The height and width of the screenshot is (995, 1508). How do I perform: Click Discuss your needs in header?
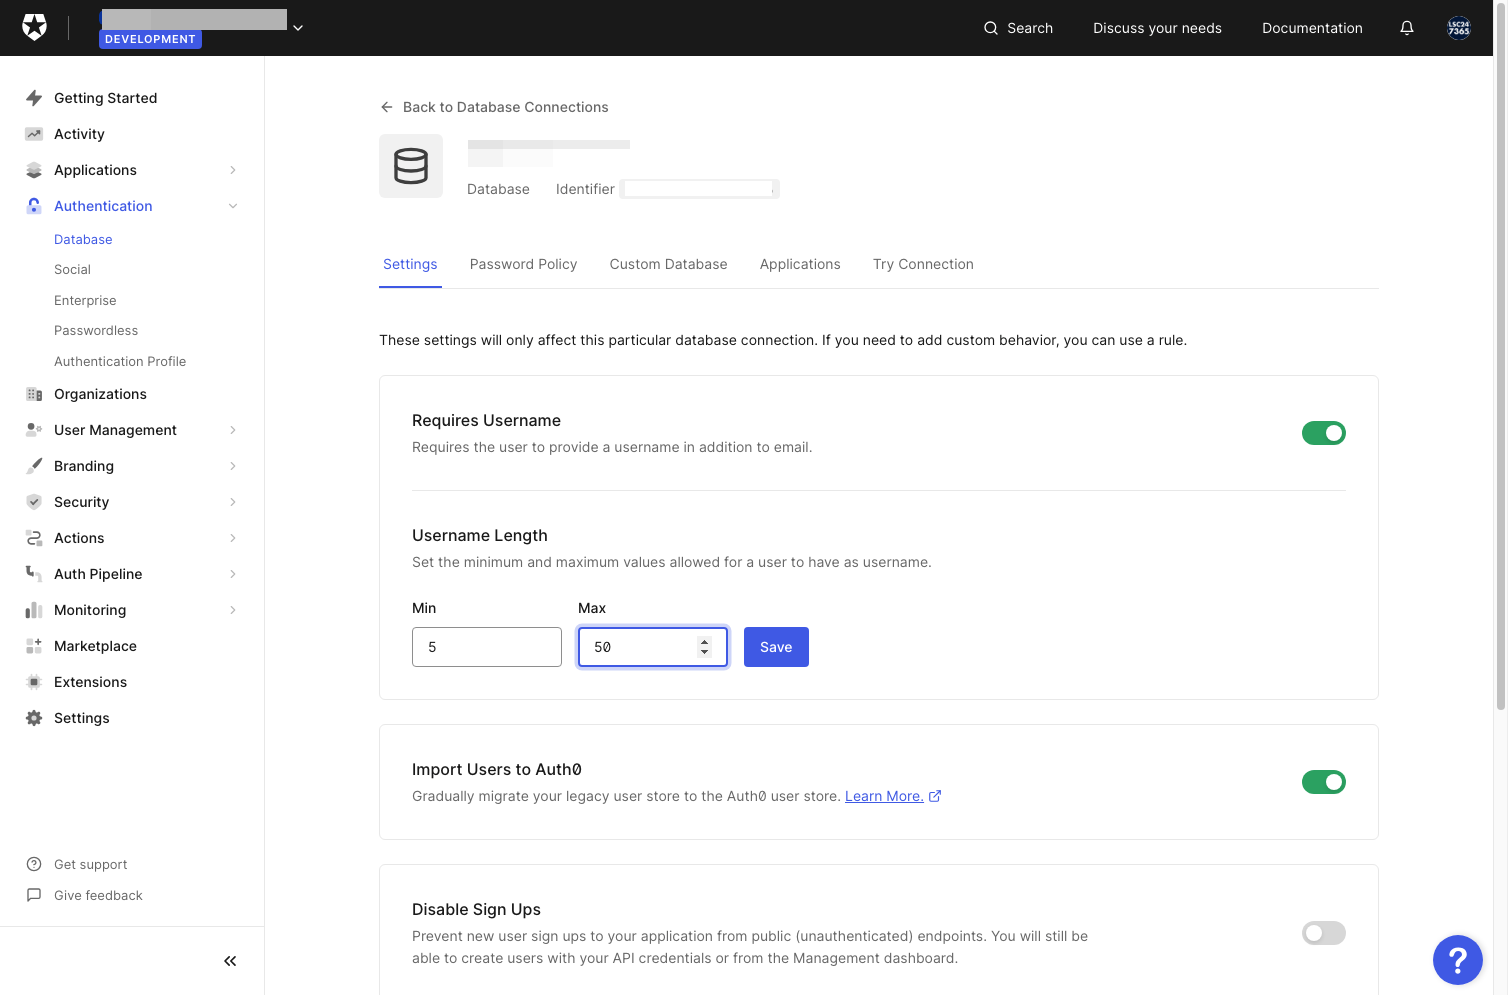coord(1157,28)
